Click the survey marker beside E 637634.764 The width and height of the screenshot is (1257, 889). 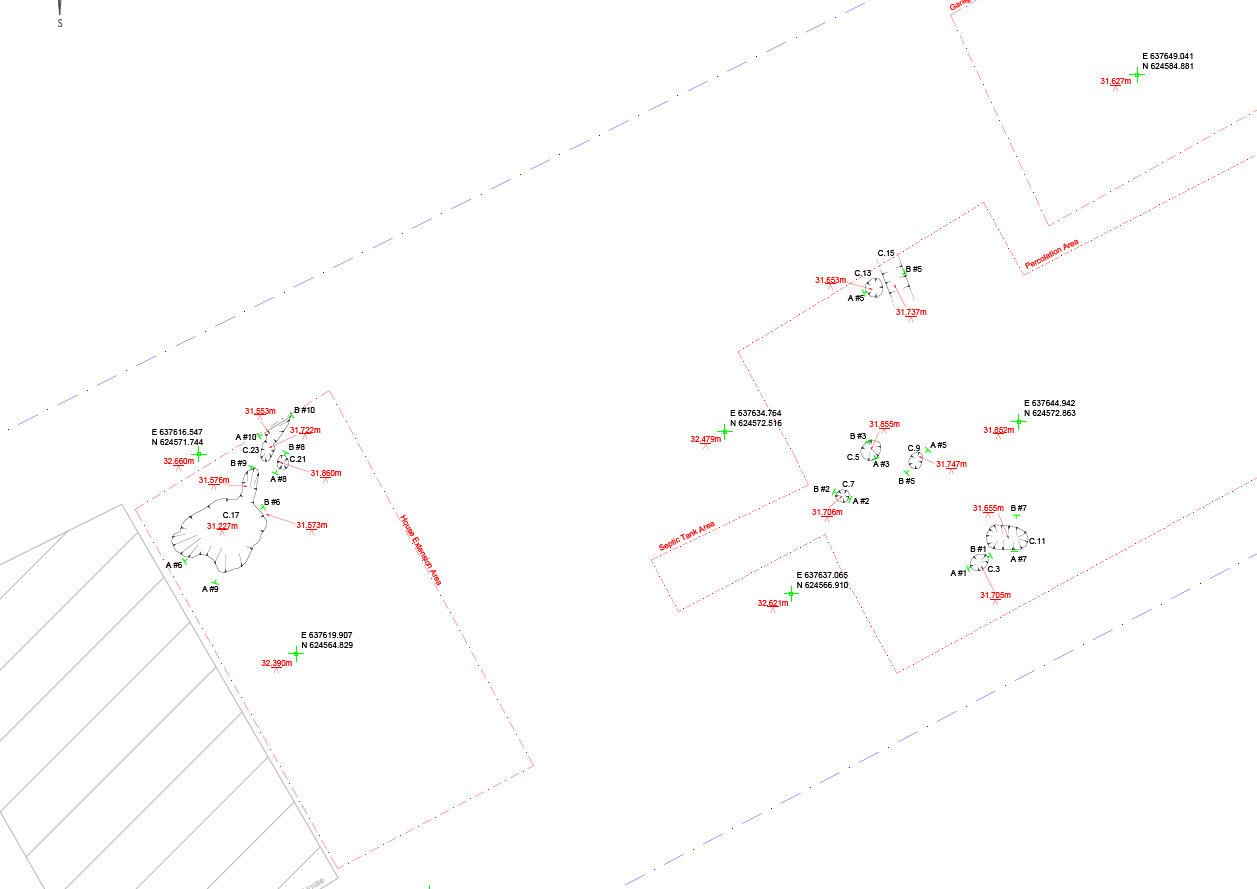click(725, 430)
